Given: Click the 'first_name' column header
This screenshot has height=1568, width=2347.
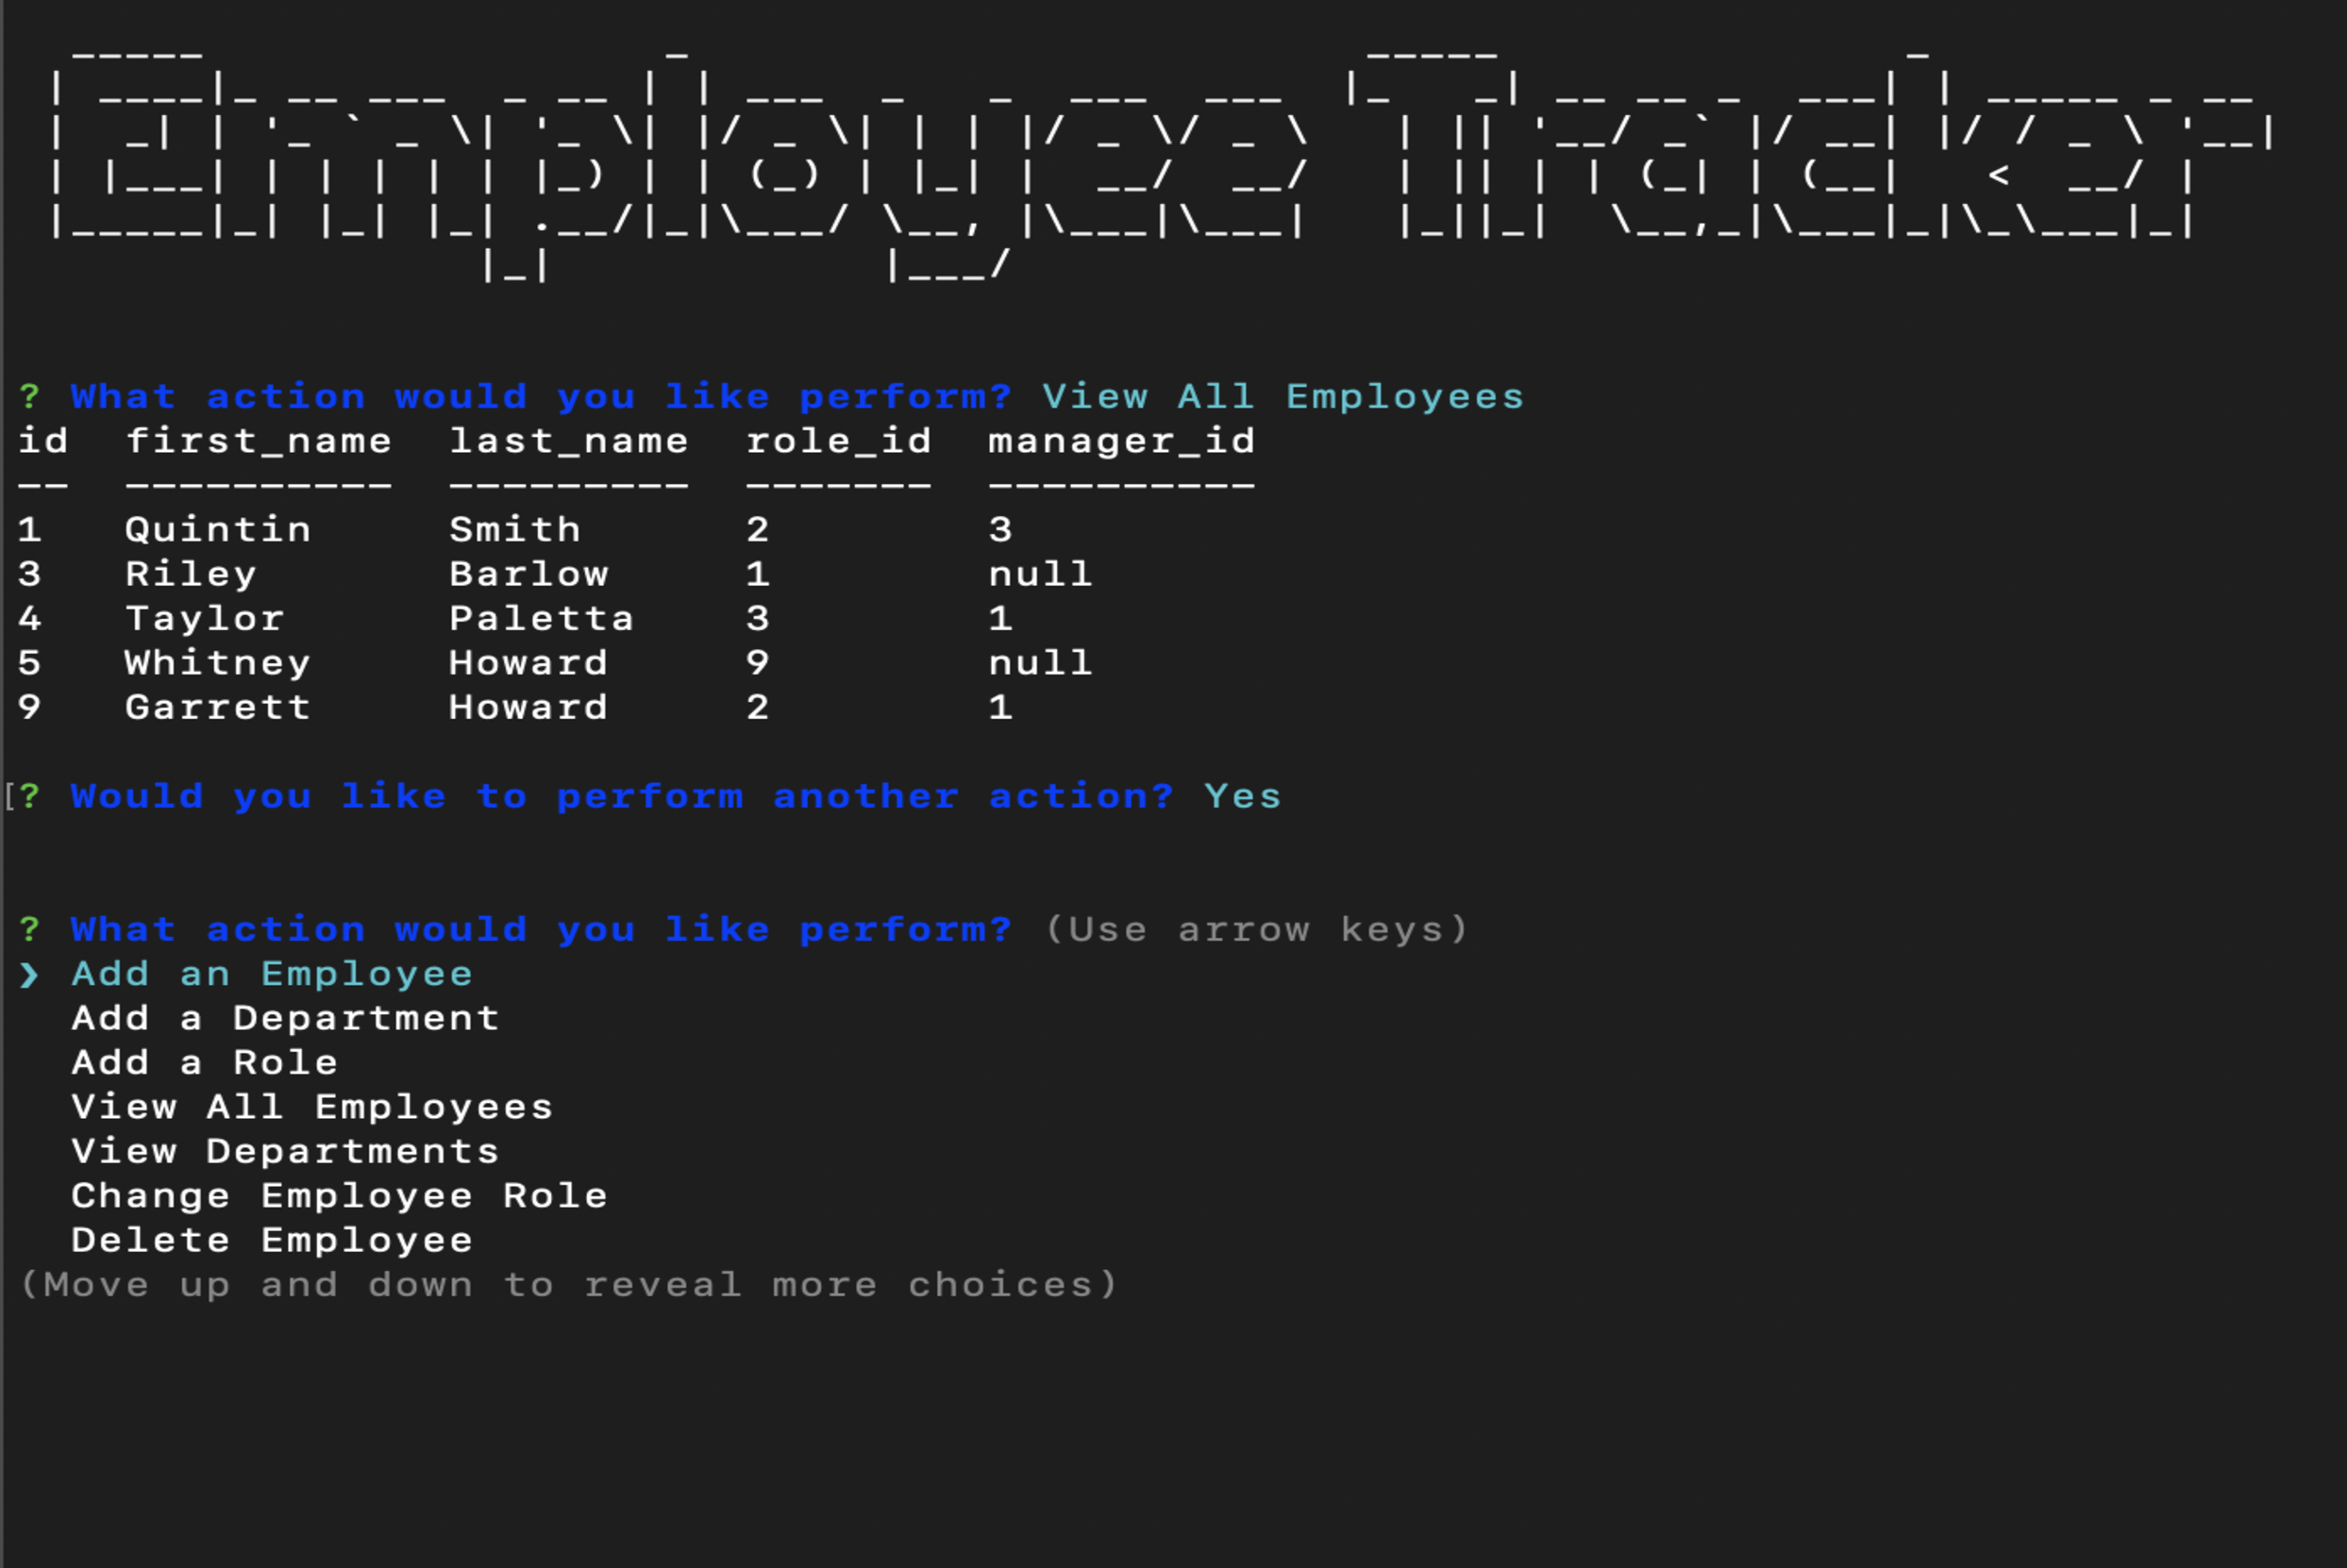Looking at the screenshot, I should click(x=258, y=441).
